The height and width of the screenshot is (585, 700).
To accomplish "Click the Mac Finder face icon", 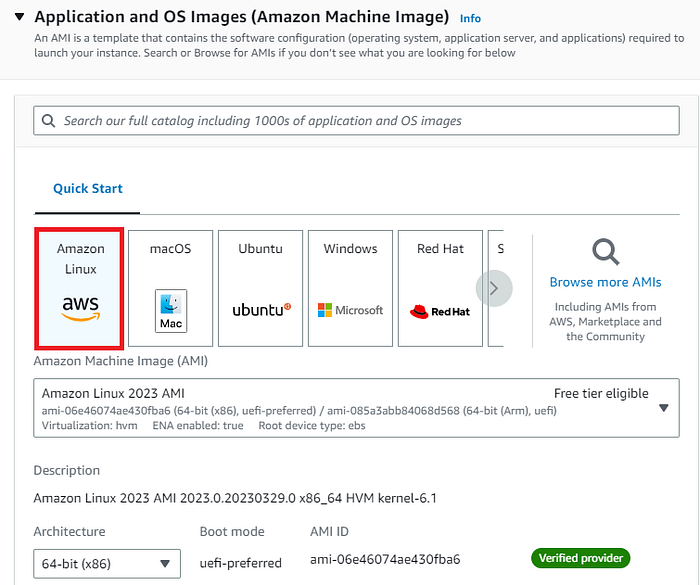I will point(171,311).
